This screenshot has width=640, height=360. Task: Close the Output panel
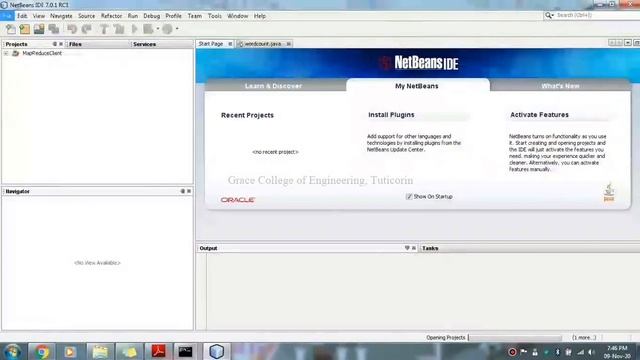tap(414, 248)
